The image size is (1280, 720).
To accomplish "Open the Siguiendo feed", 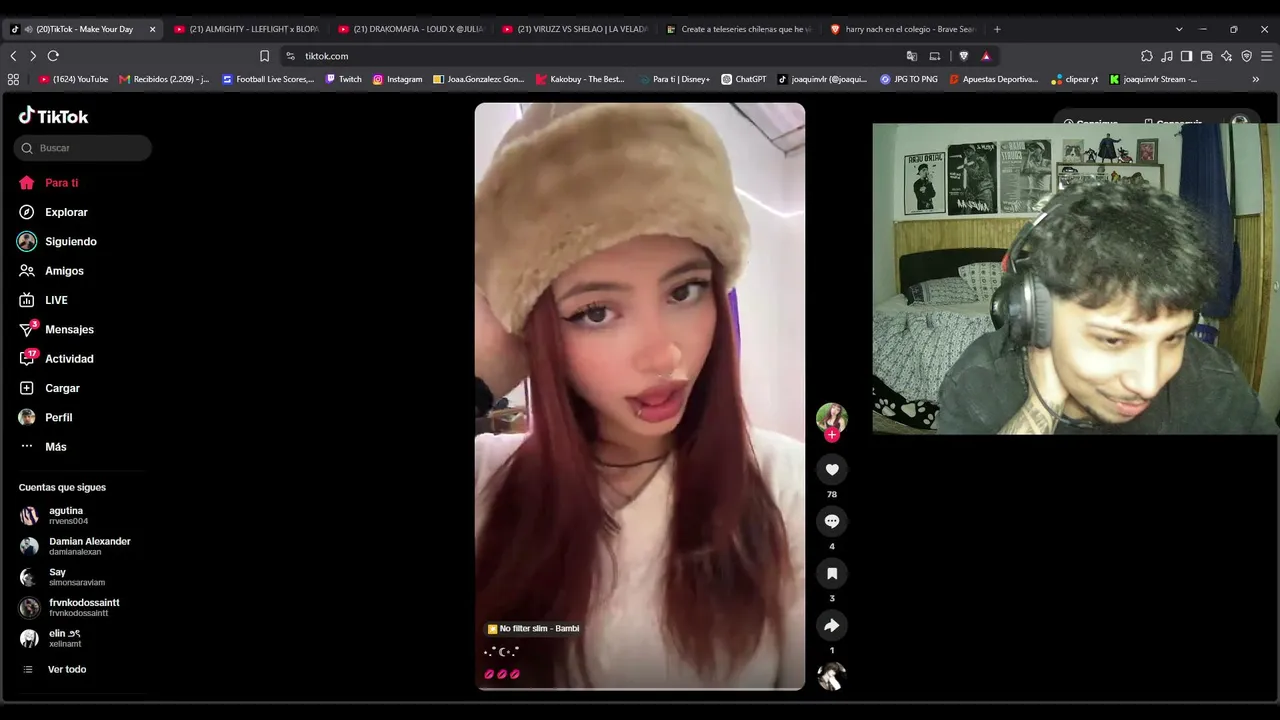I will pyautogui.click(x=57, y=241).
